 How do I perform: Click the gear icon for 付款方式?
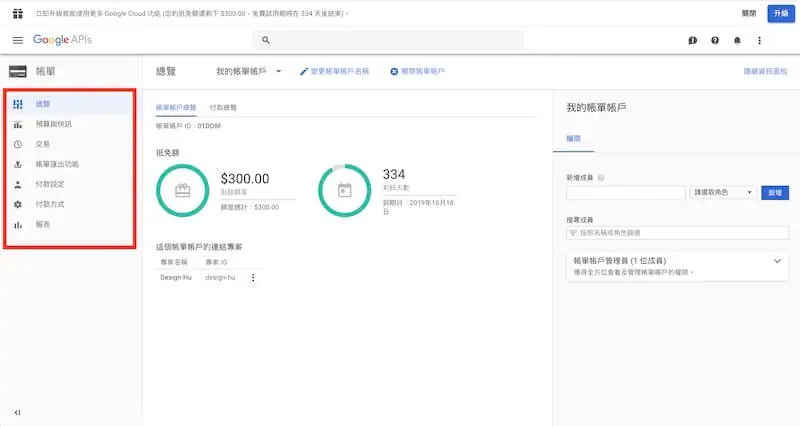pos(18,204)
